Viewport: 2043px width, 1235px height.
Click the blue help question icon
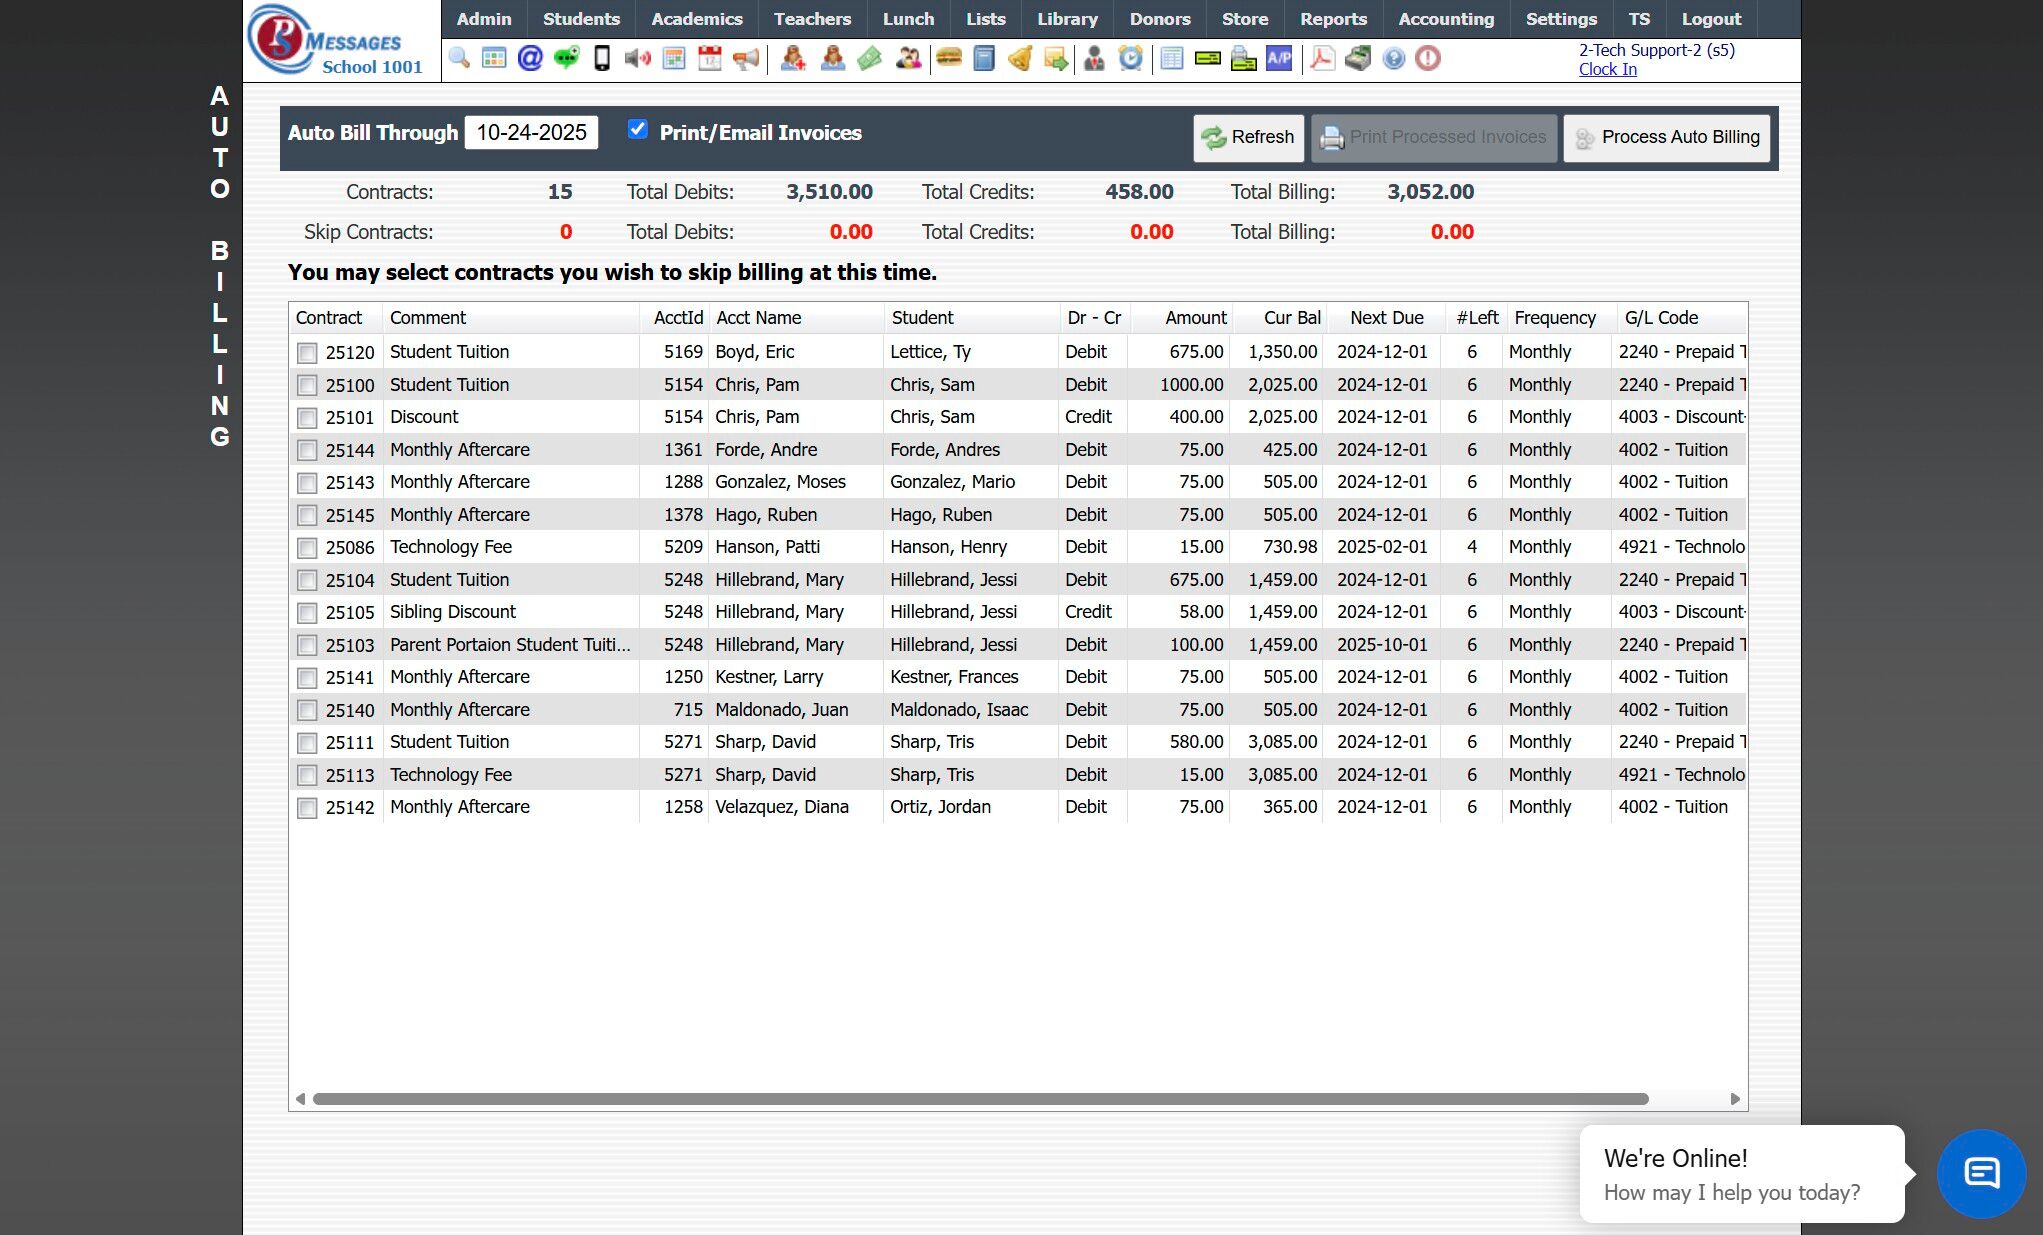click(1393, 58)
